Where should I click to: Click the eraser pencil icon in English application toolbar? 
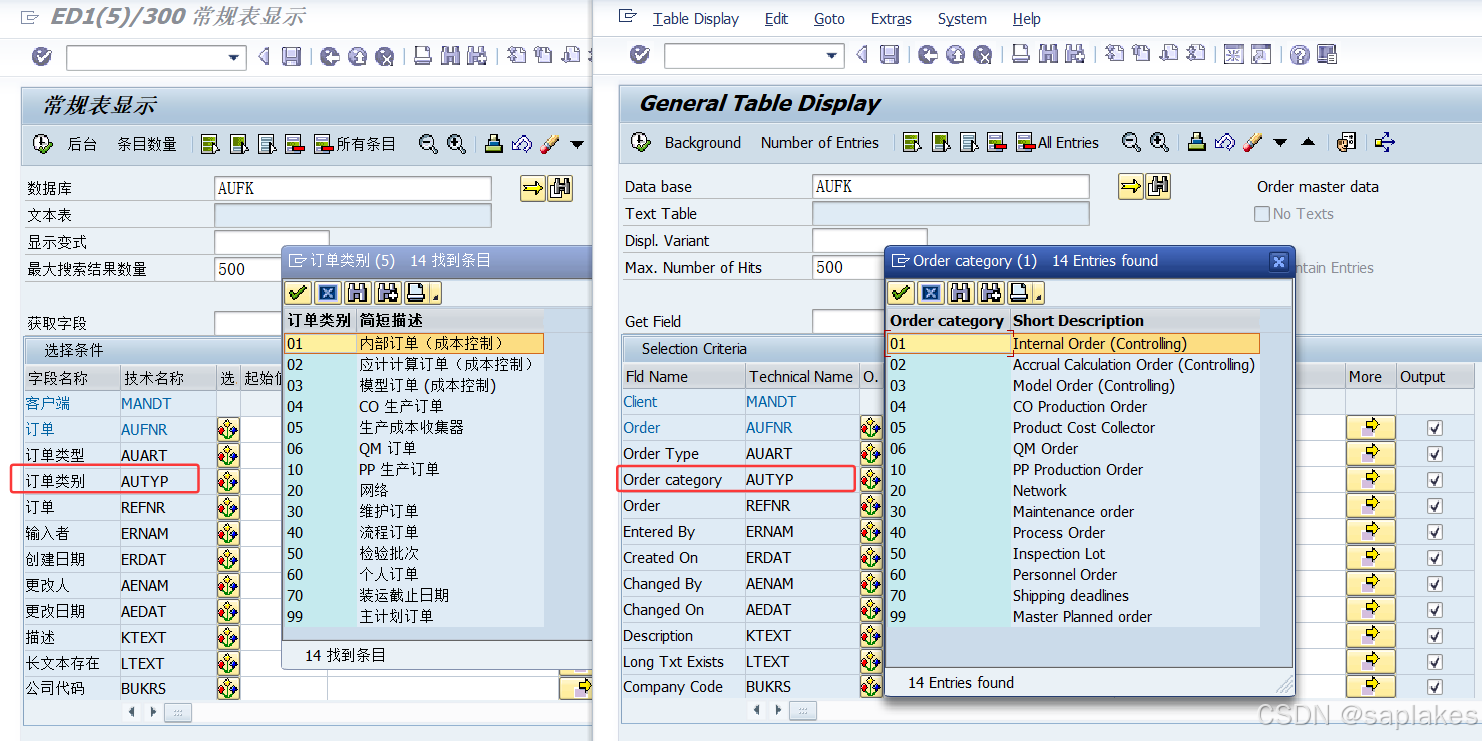1253,143
